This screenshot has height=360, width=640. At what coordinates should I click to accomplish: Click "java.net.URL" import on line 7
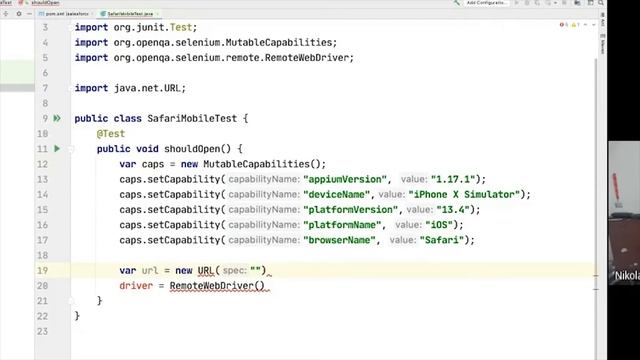(x=147, y=88)
